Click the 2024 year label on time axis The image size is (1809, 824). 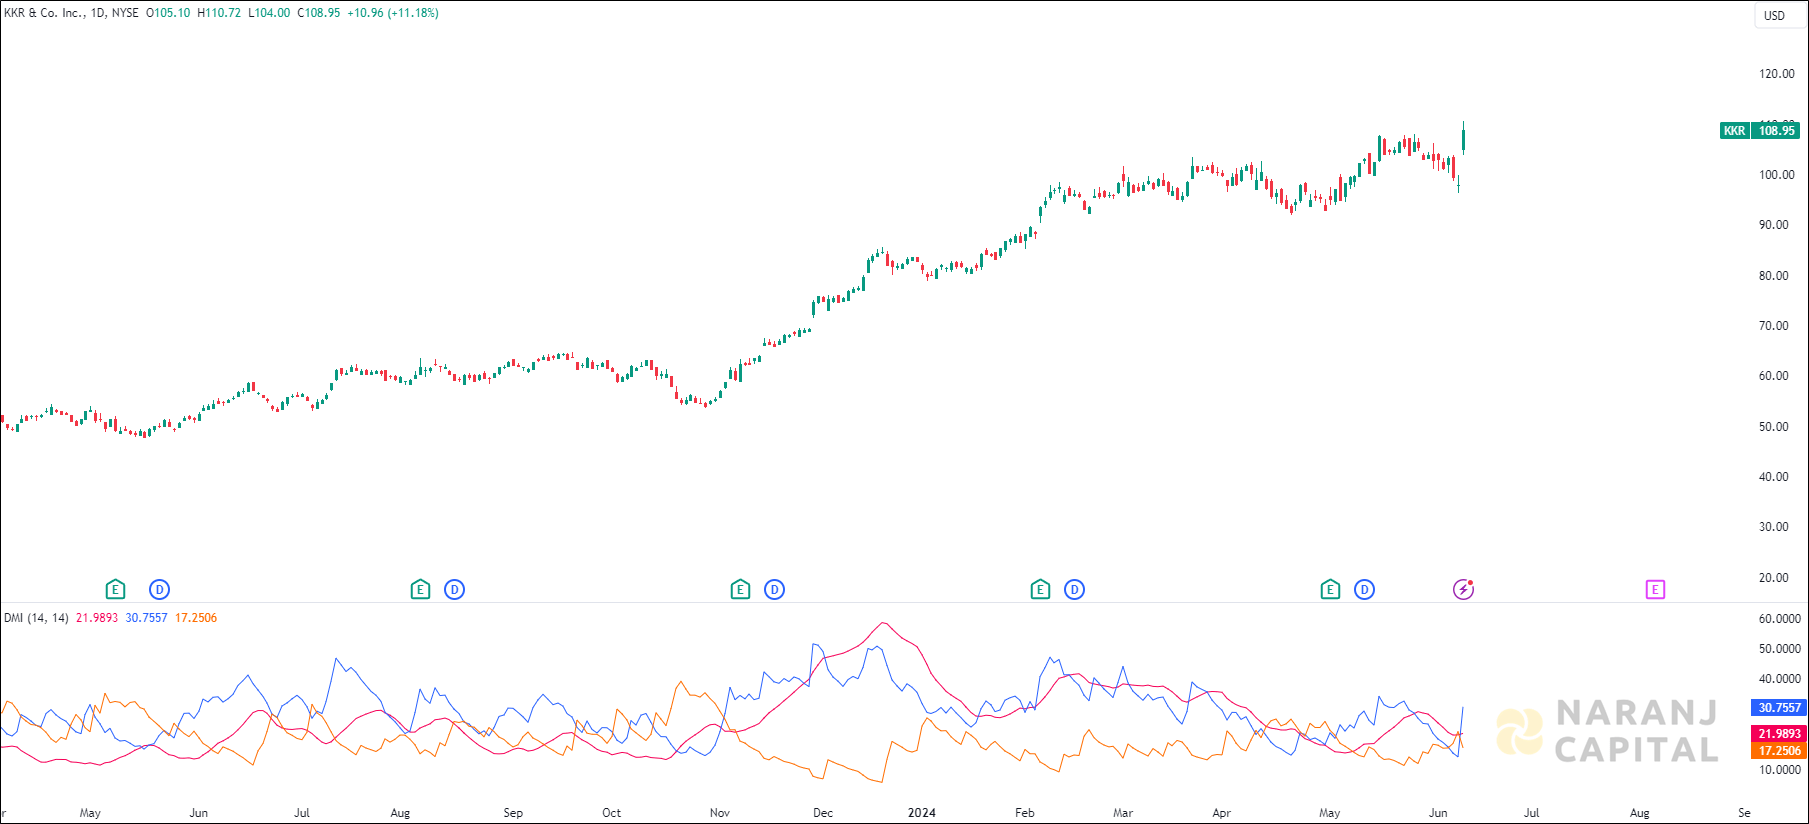coord(922,813)
